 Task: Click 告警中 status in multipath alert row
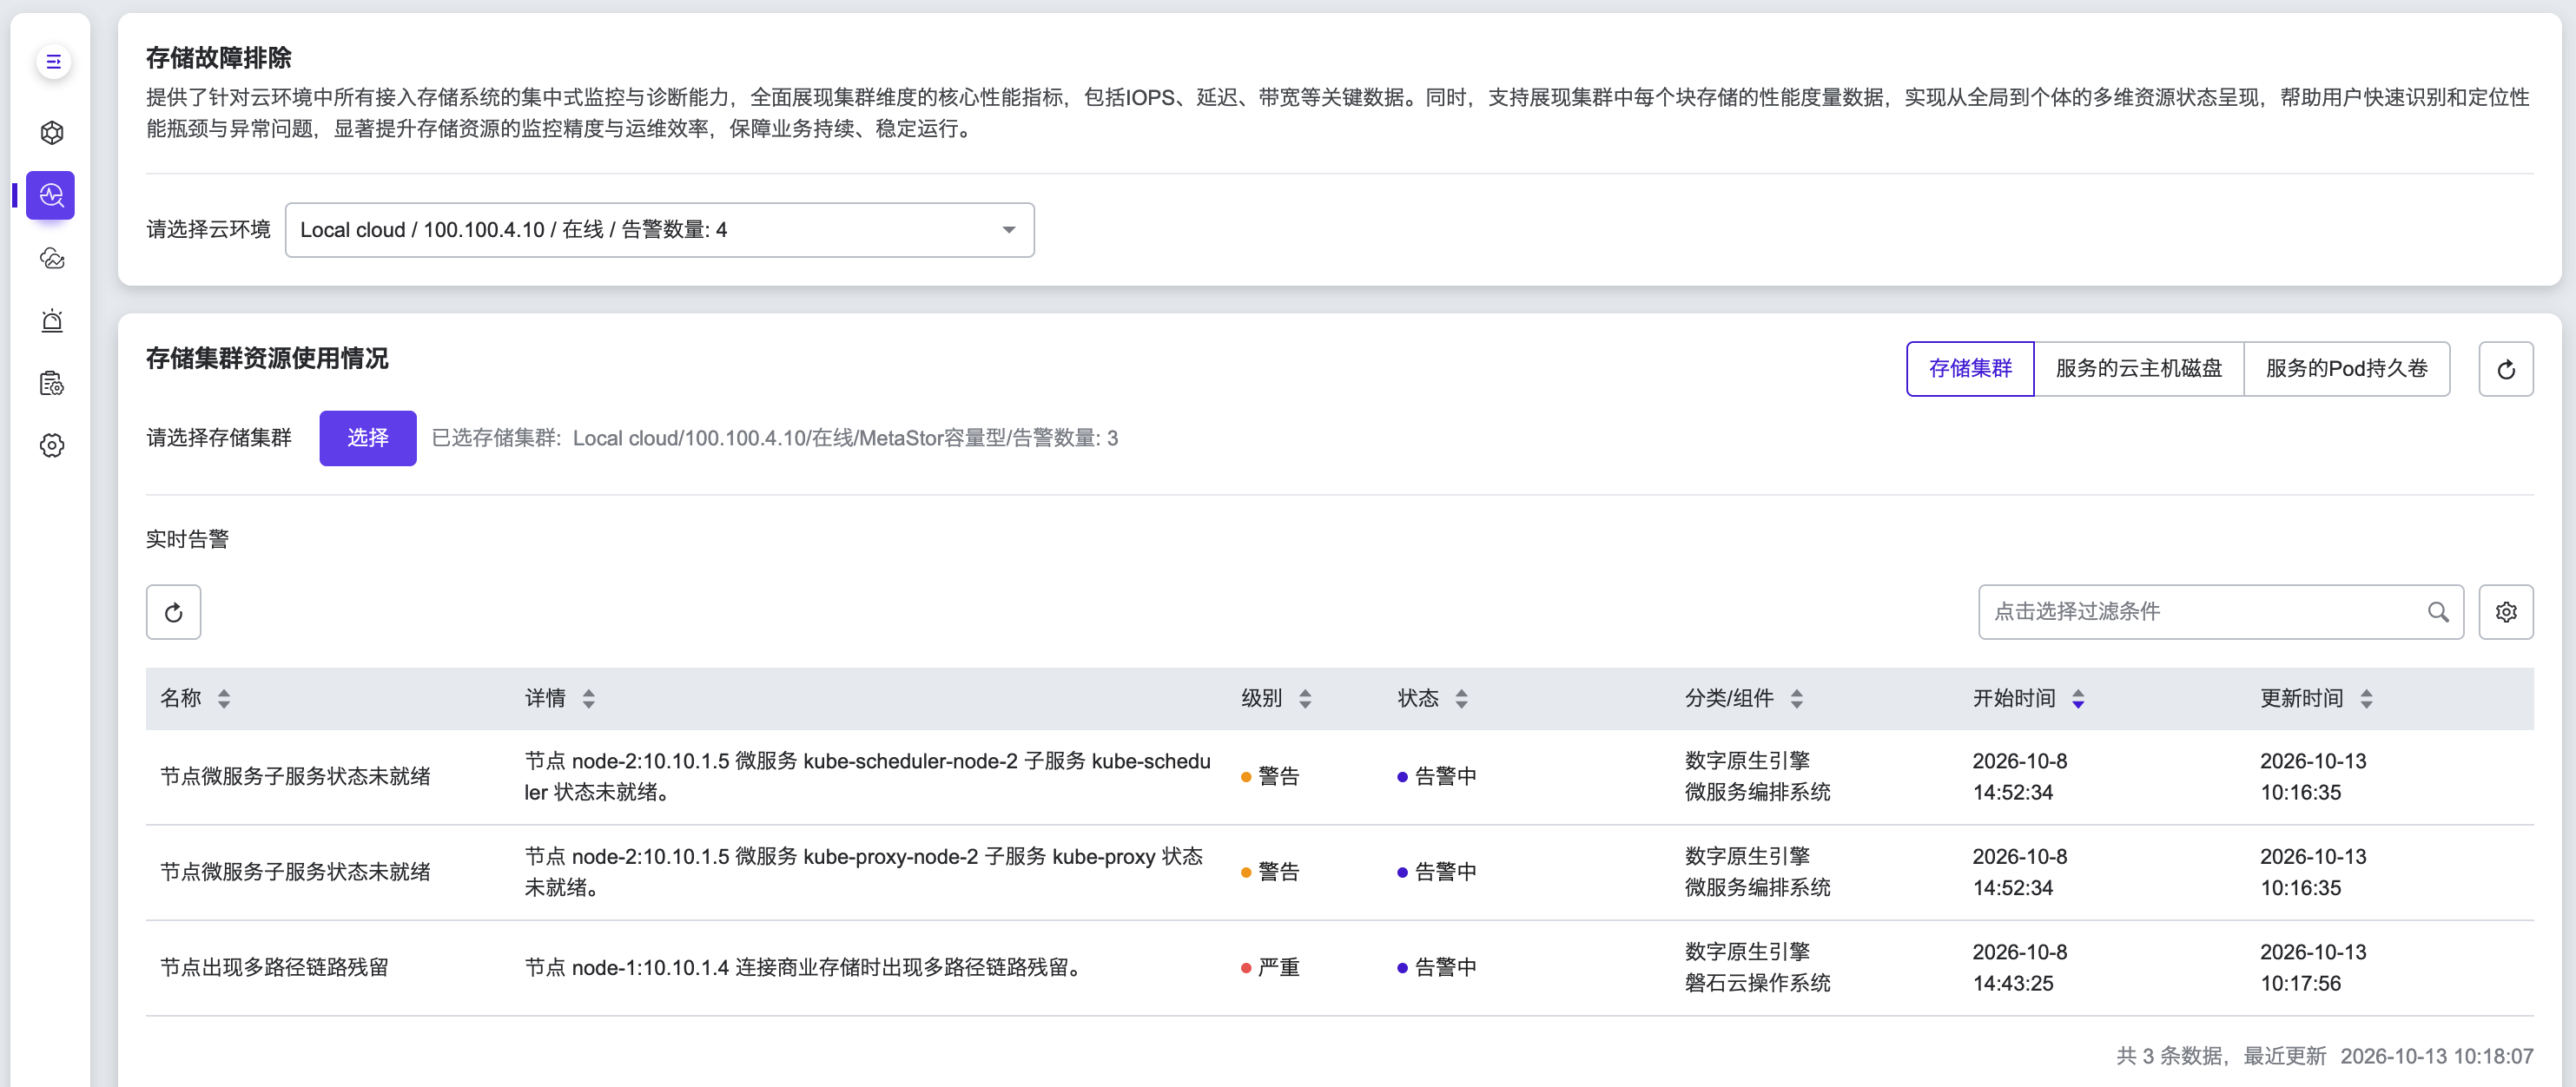tap(1437, 967)
